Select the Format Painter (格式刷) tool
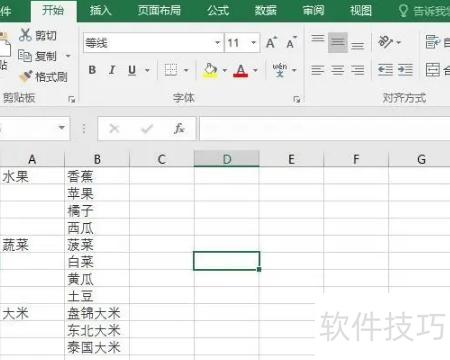450x360 pixels. 43,77
